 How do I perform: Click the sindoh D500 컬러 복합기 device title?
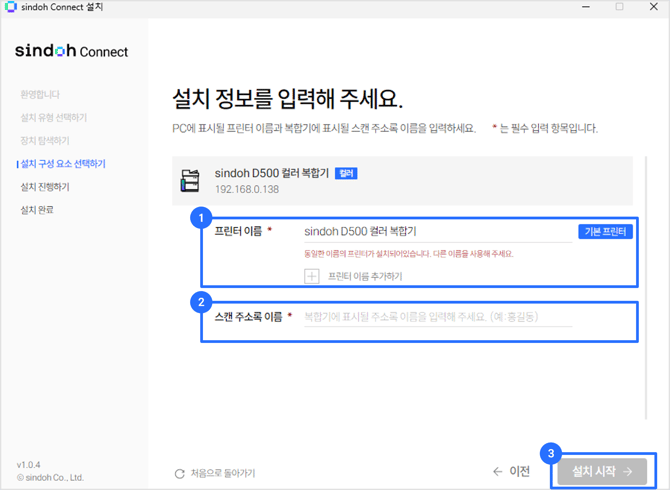272,173
